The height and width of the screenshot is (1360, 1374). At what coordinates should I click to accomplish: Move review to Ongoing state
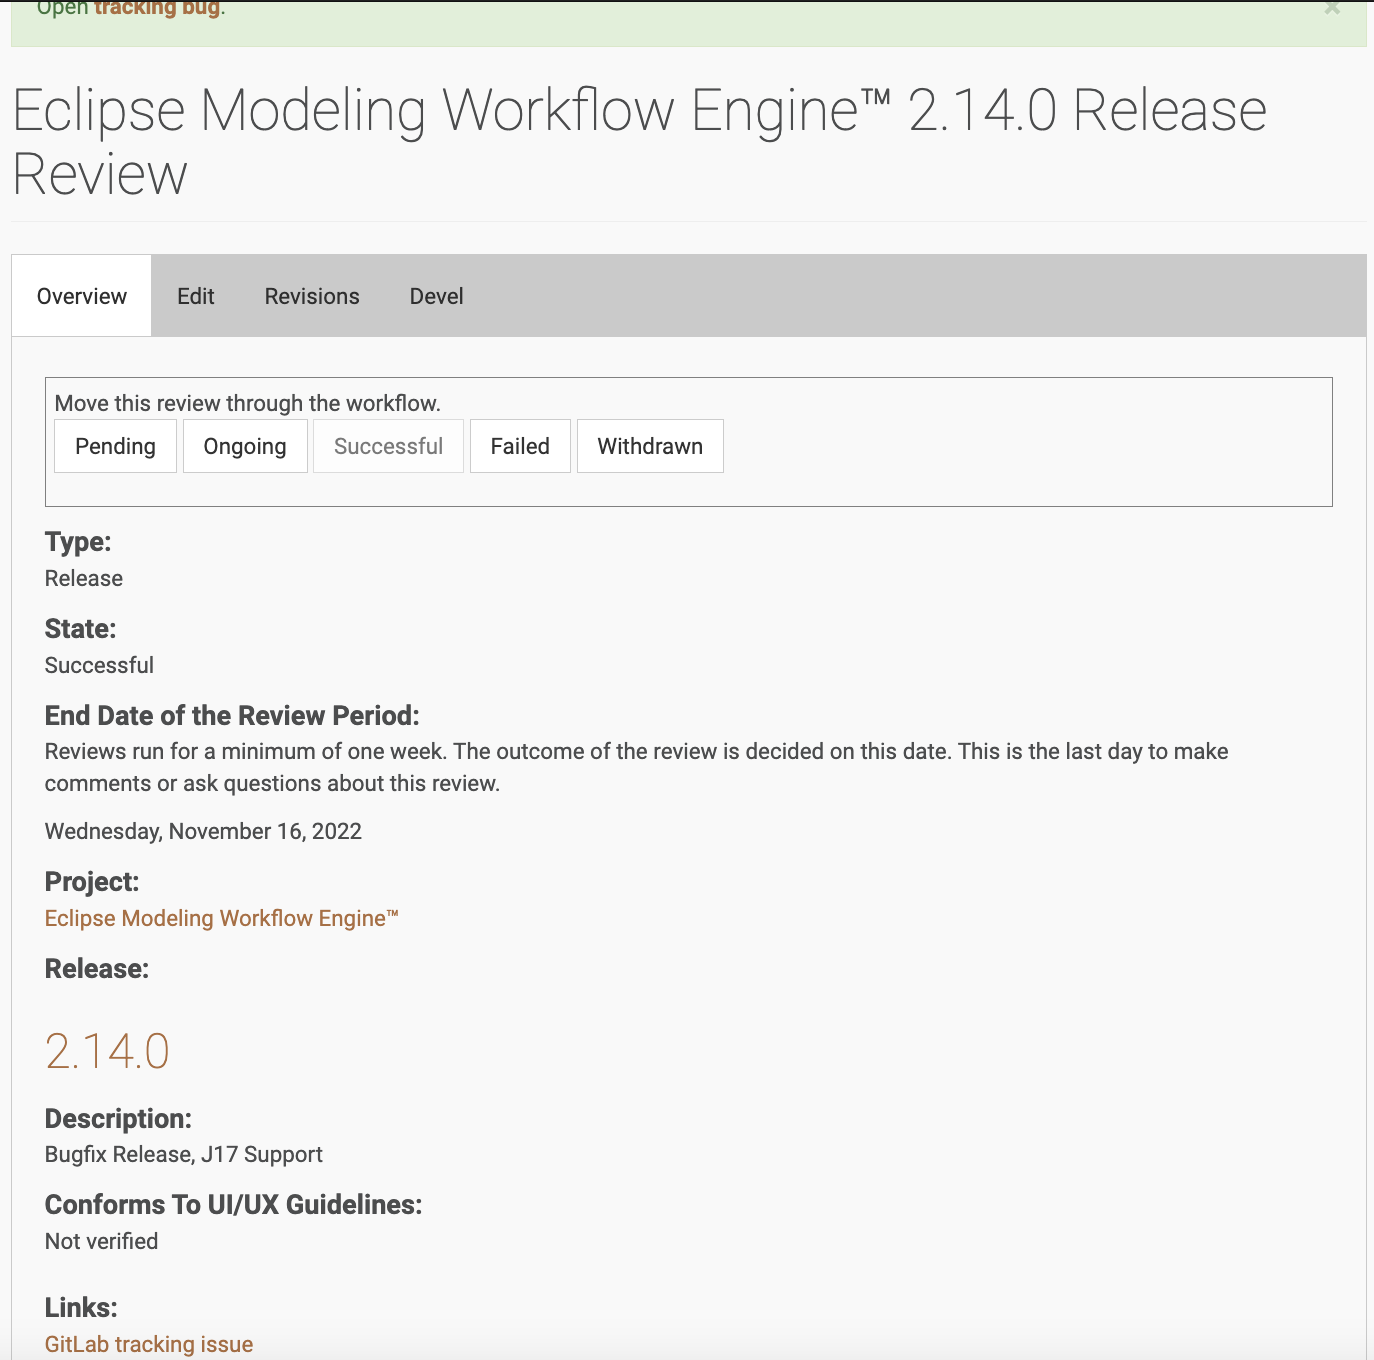coord(245,446)
